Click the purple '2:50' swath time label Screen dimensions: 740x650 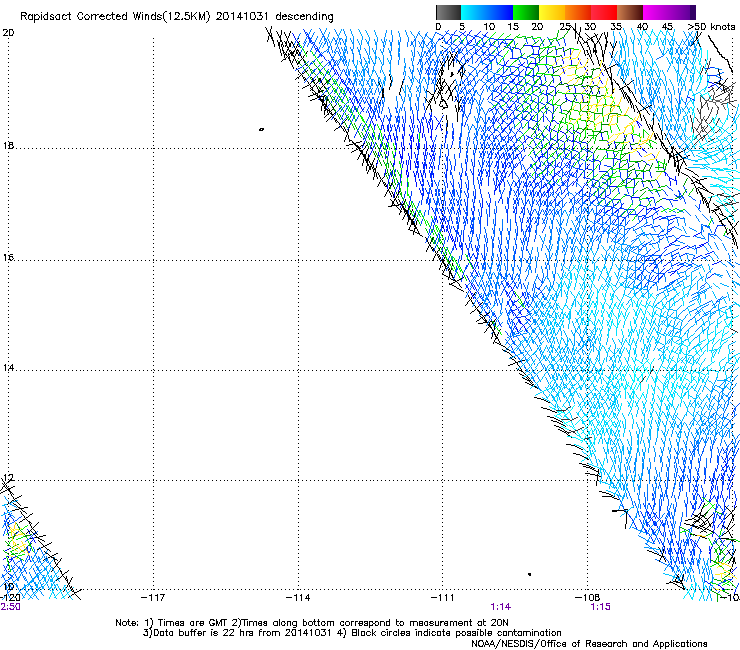[10, 607]
